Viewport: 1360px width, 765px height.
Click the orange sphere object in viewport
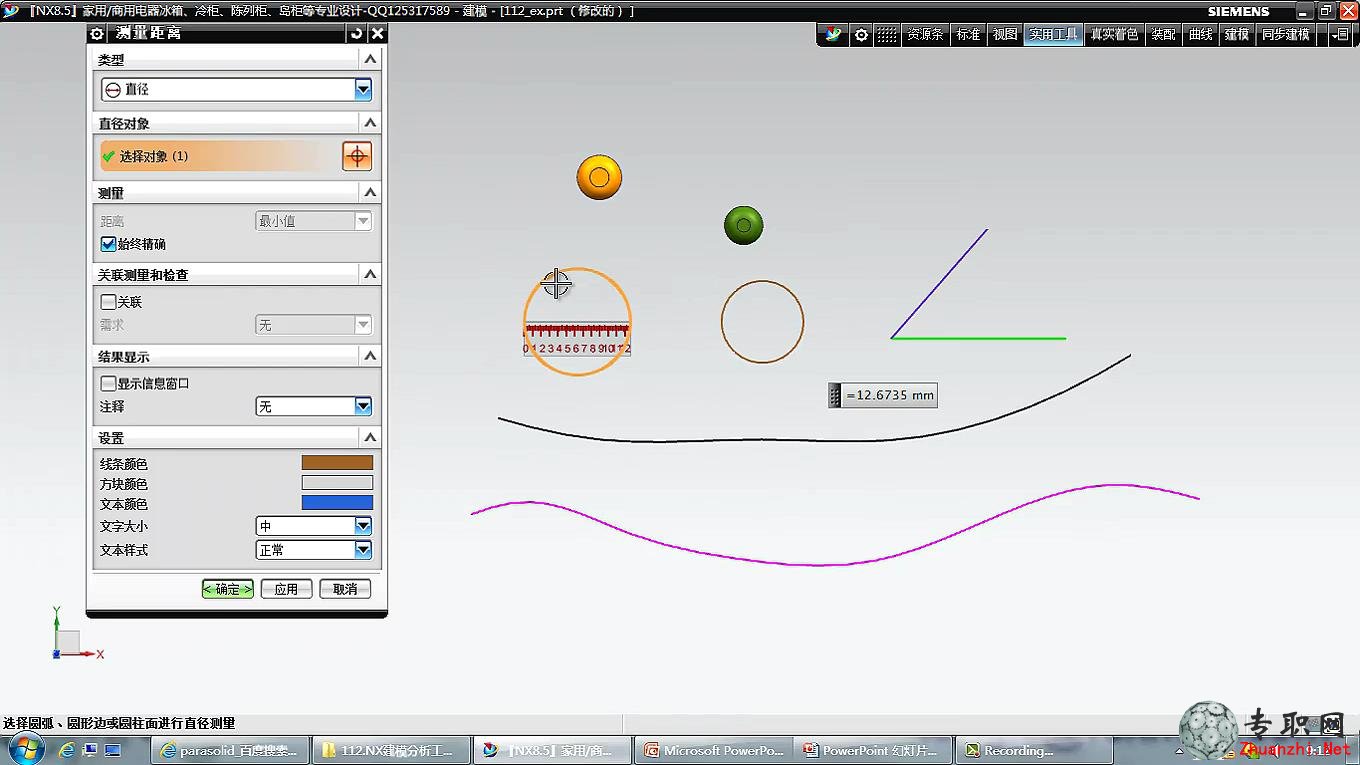[x=599, y=177]
